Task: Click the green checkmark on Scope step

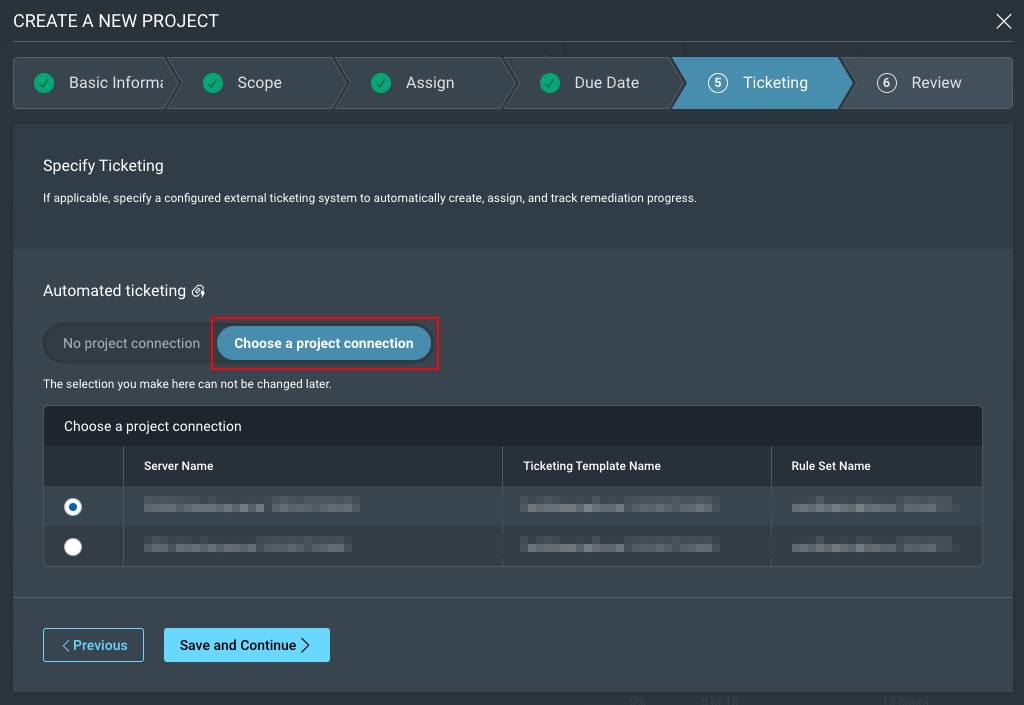Action: (213, 83)
